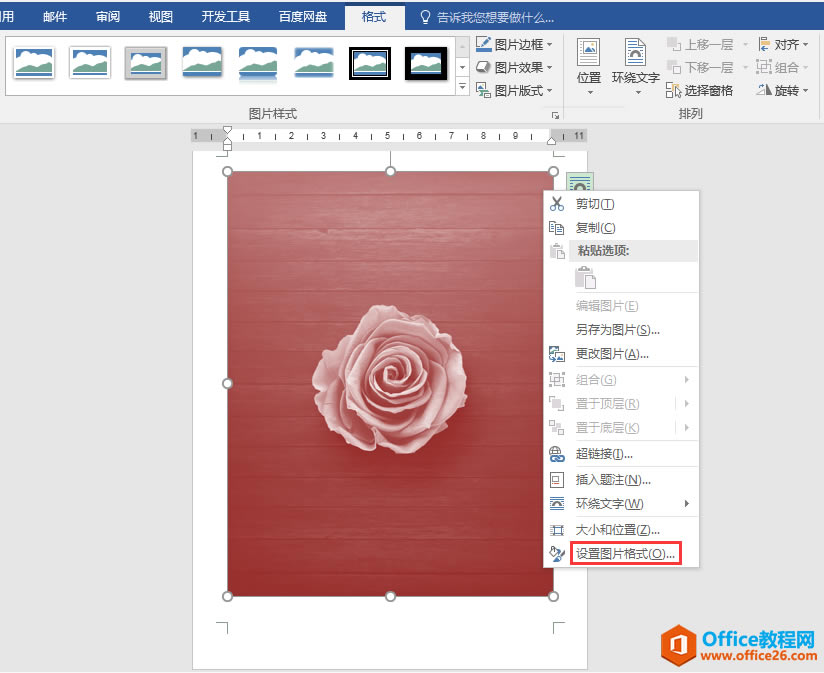Click the lightbulb Tell Me icon

[x=425, y=17]
